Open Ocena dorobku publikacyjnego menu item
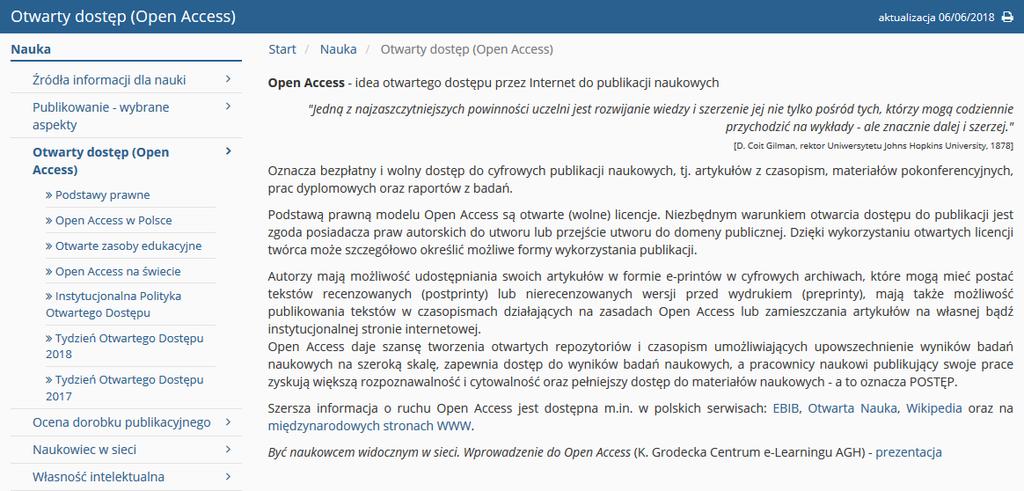Screen dimensions: 1024x491 (121, 422)
